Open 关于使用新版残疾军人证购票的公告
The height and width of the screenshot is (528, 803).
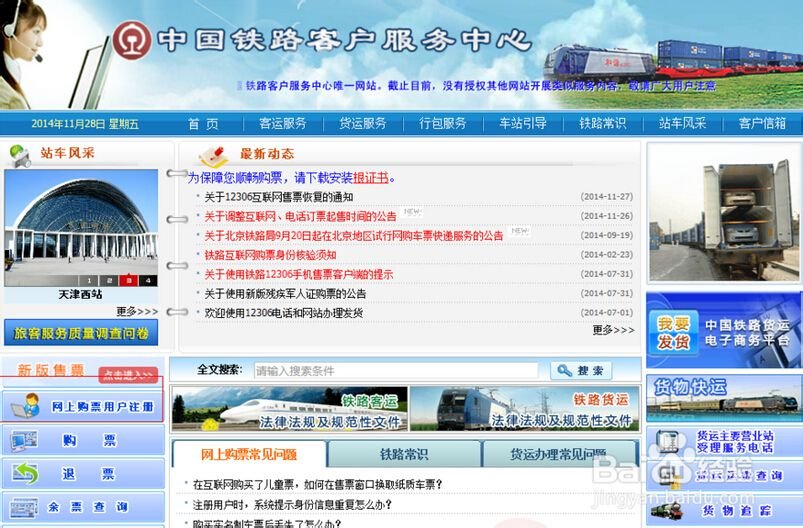(x=285, y=293)
